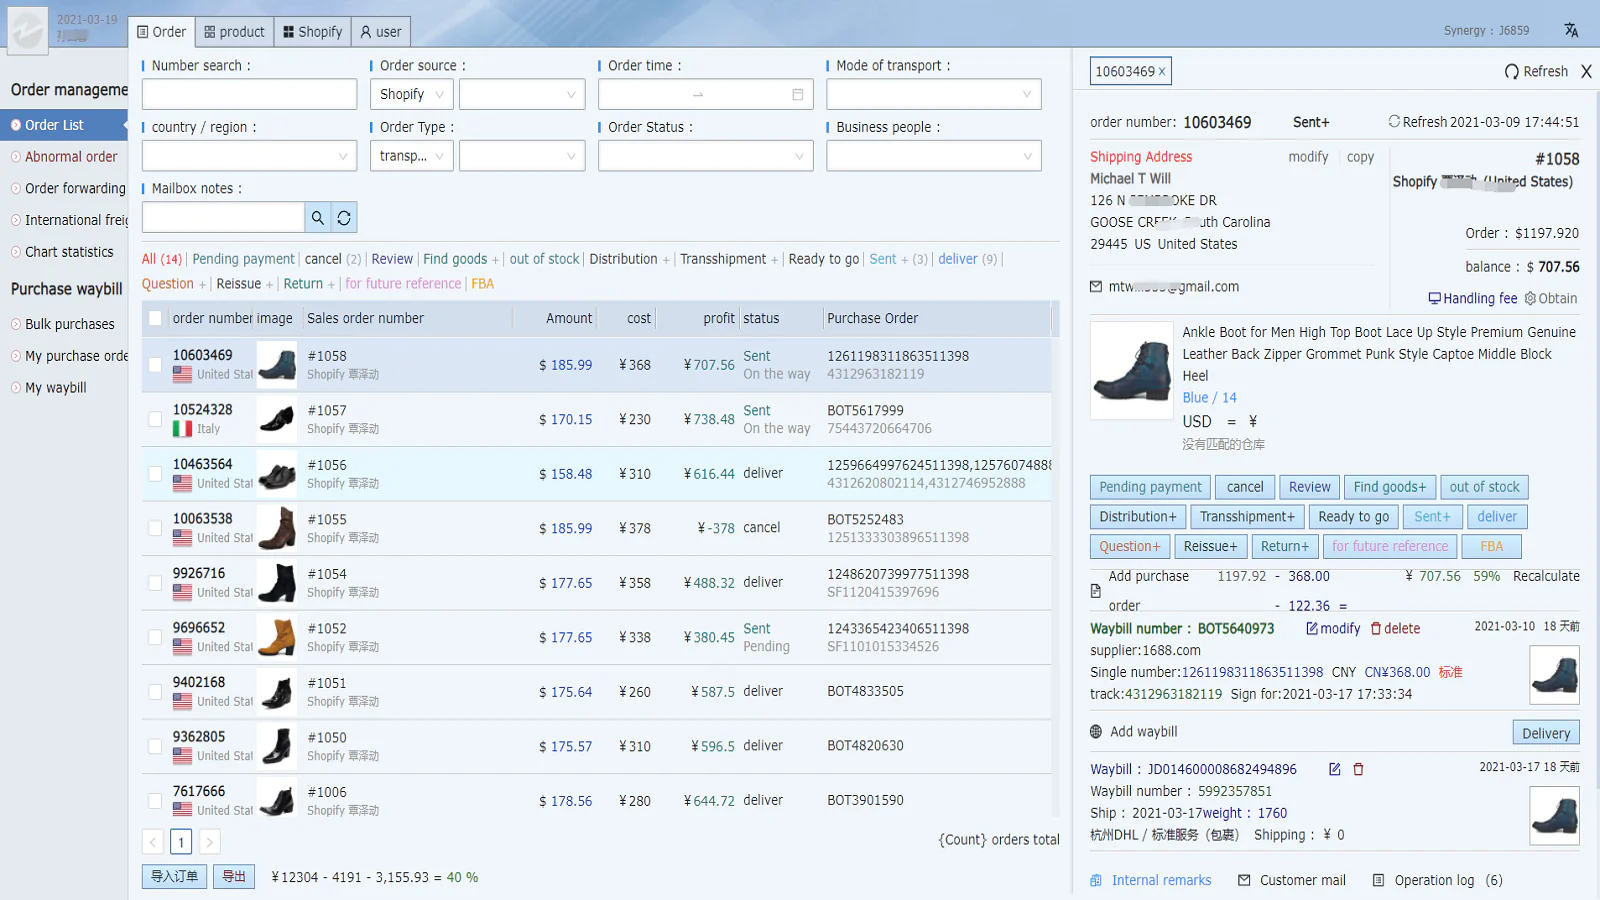Click the Ready to go status button
This screenshot has height=900, width=1600.
tap(1352, 517)
